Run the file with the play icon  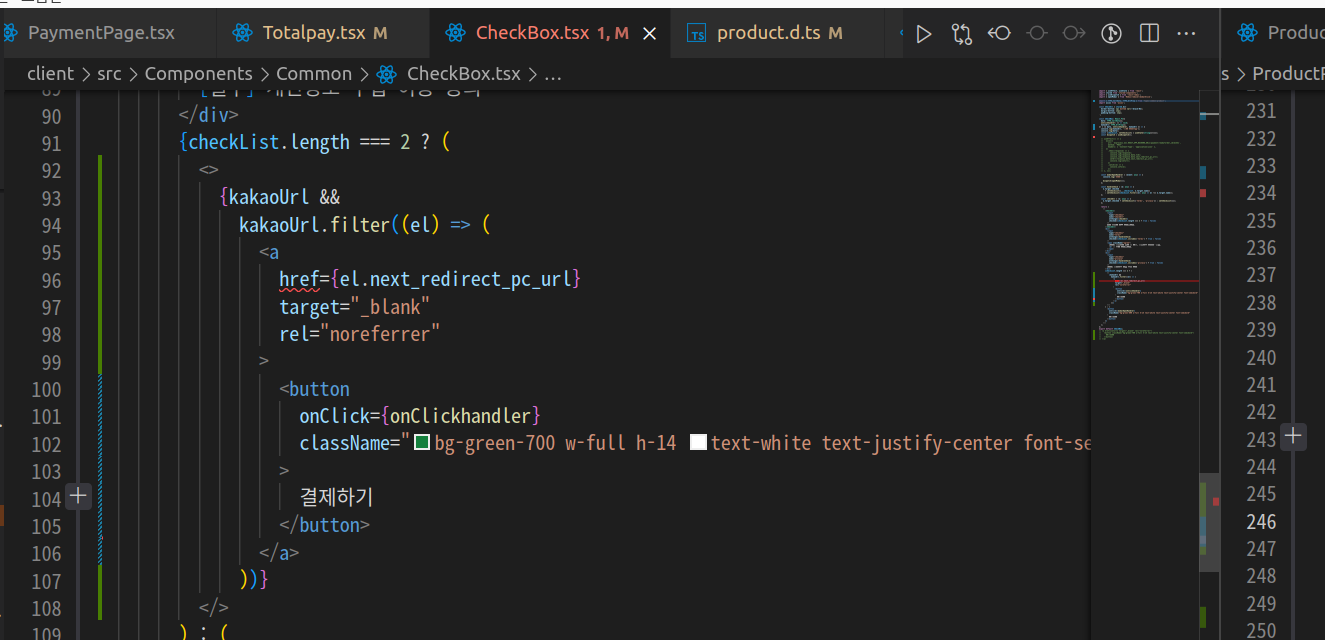click(924, 34)
